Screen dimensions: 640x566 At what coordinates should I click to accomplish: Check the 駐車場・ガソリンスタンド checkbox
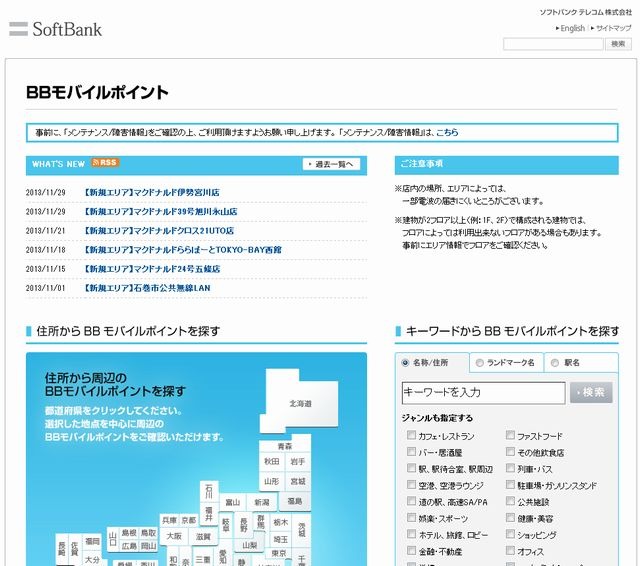point(510,485)
